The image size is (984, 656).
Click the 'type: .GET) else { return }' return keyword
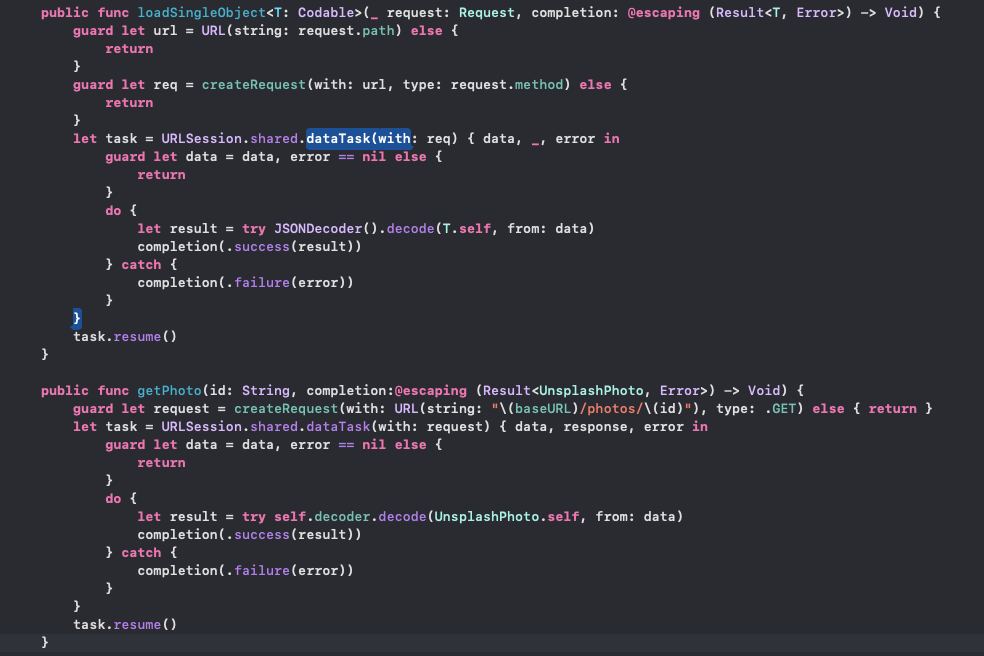pos(892,409)
